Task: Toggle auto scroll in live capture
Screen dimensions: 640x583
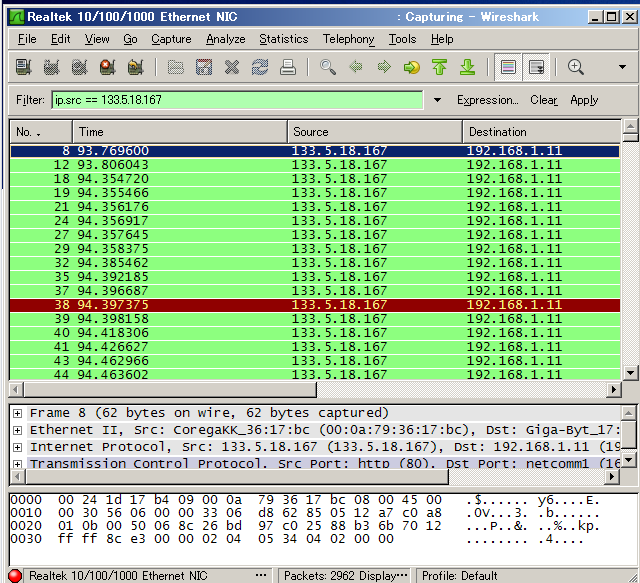Action: click(x=536, y=67)
